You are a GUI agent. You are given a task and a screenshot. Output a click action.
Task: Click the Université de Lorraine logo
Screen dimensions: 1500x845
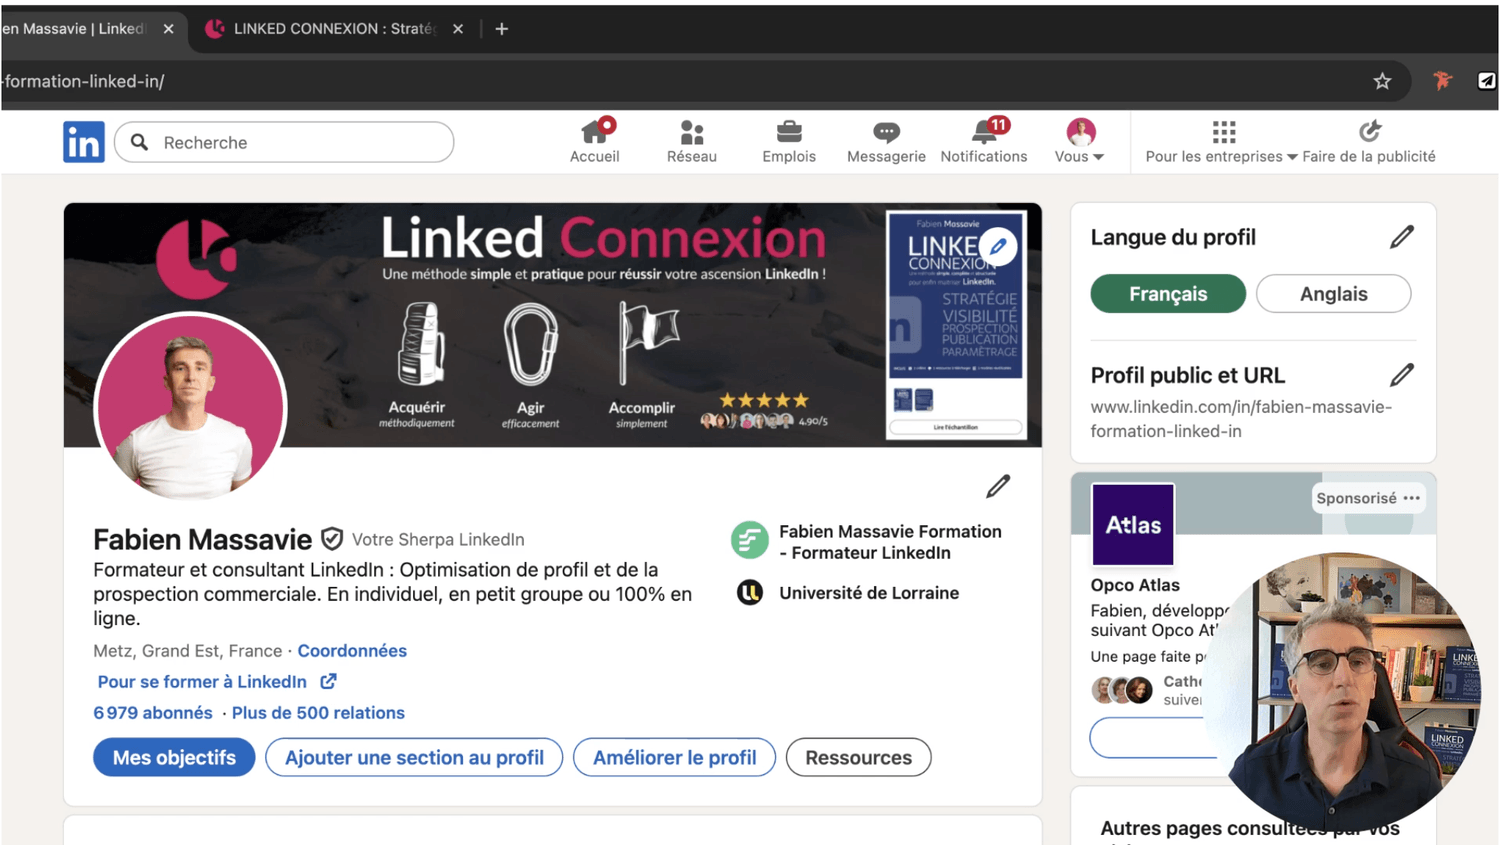tap(750, 593)
